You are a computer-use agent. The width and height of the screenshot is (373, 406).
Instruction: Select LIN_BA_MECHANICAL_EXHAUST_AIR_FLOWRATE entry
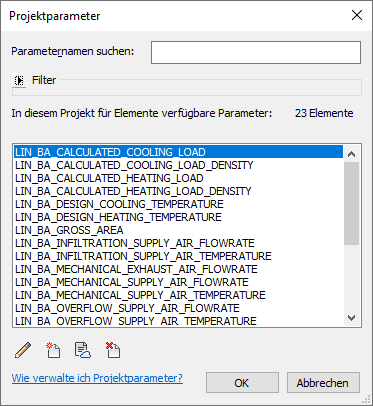coord(178,269)
